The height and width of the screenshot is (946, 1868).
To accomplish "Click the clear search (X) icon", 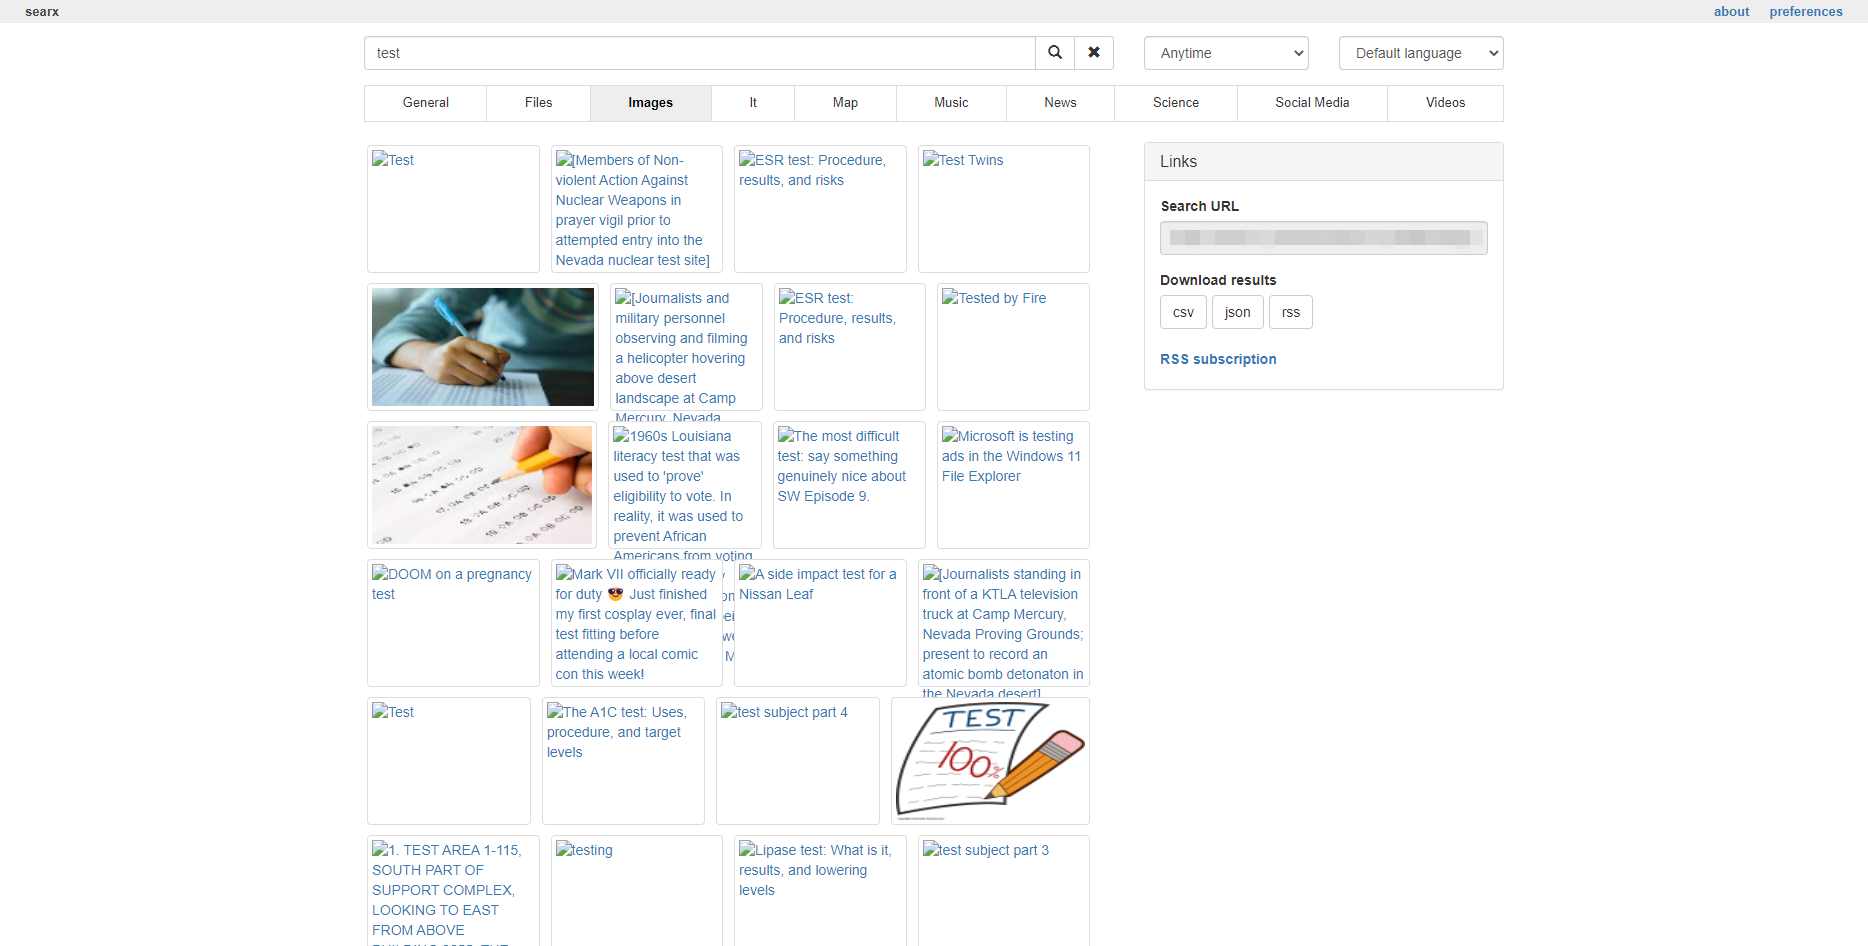I will pos(1093,52).
